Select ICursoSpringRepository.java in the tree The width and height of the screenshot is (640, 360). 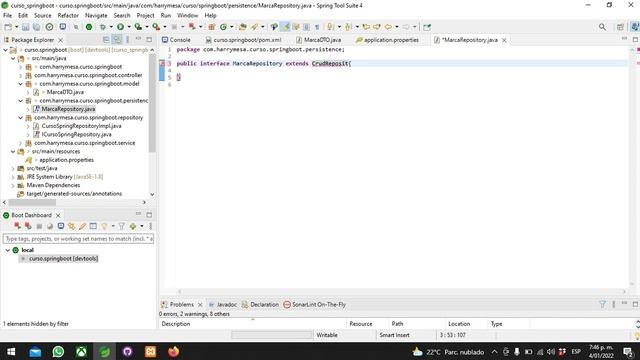tap(76, 134)
